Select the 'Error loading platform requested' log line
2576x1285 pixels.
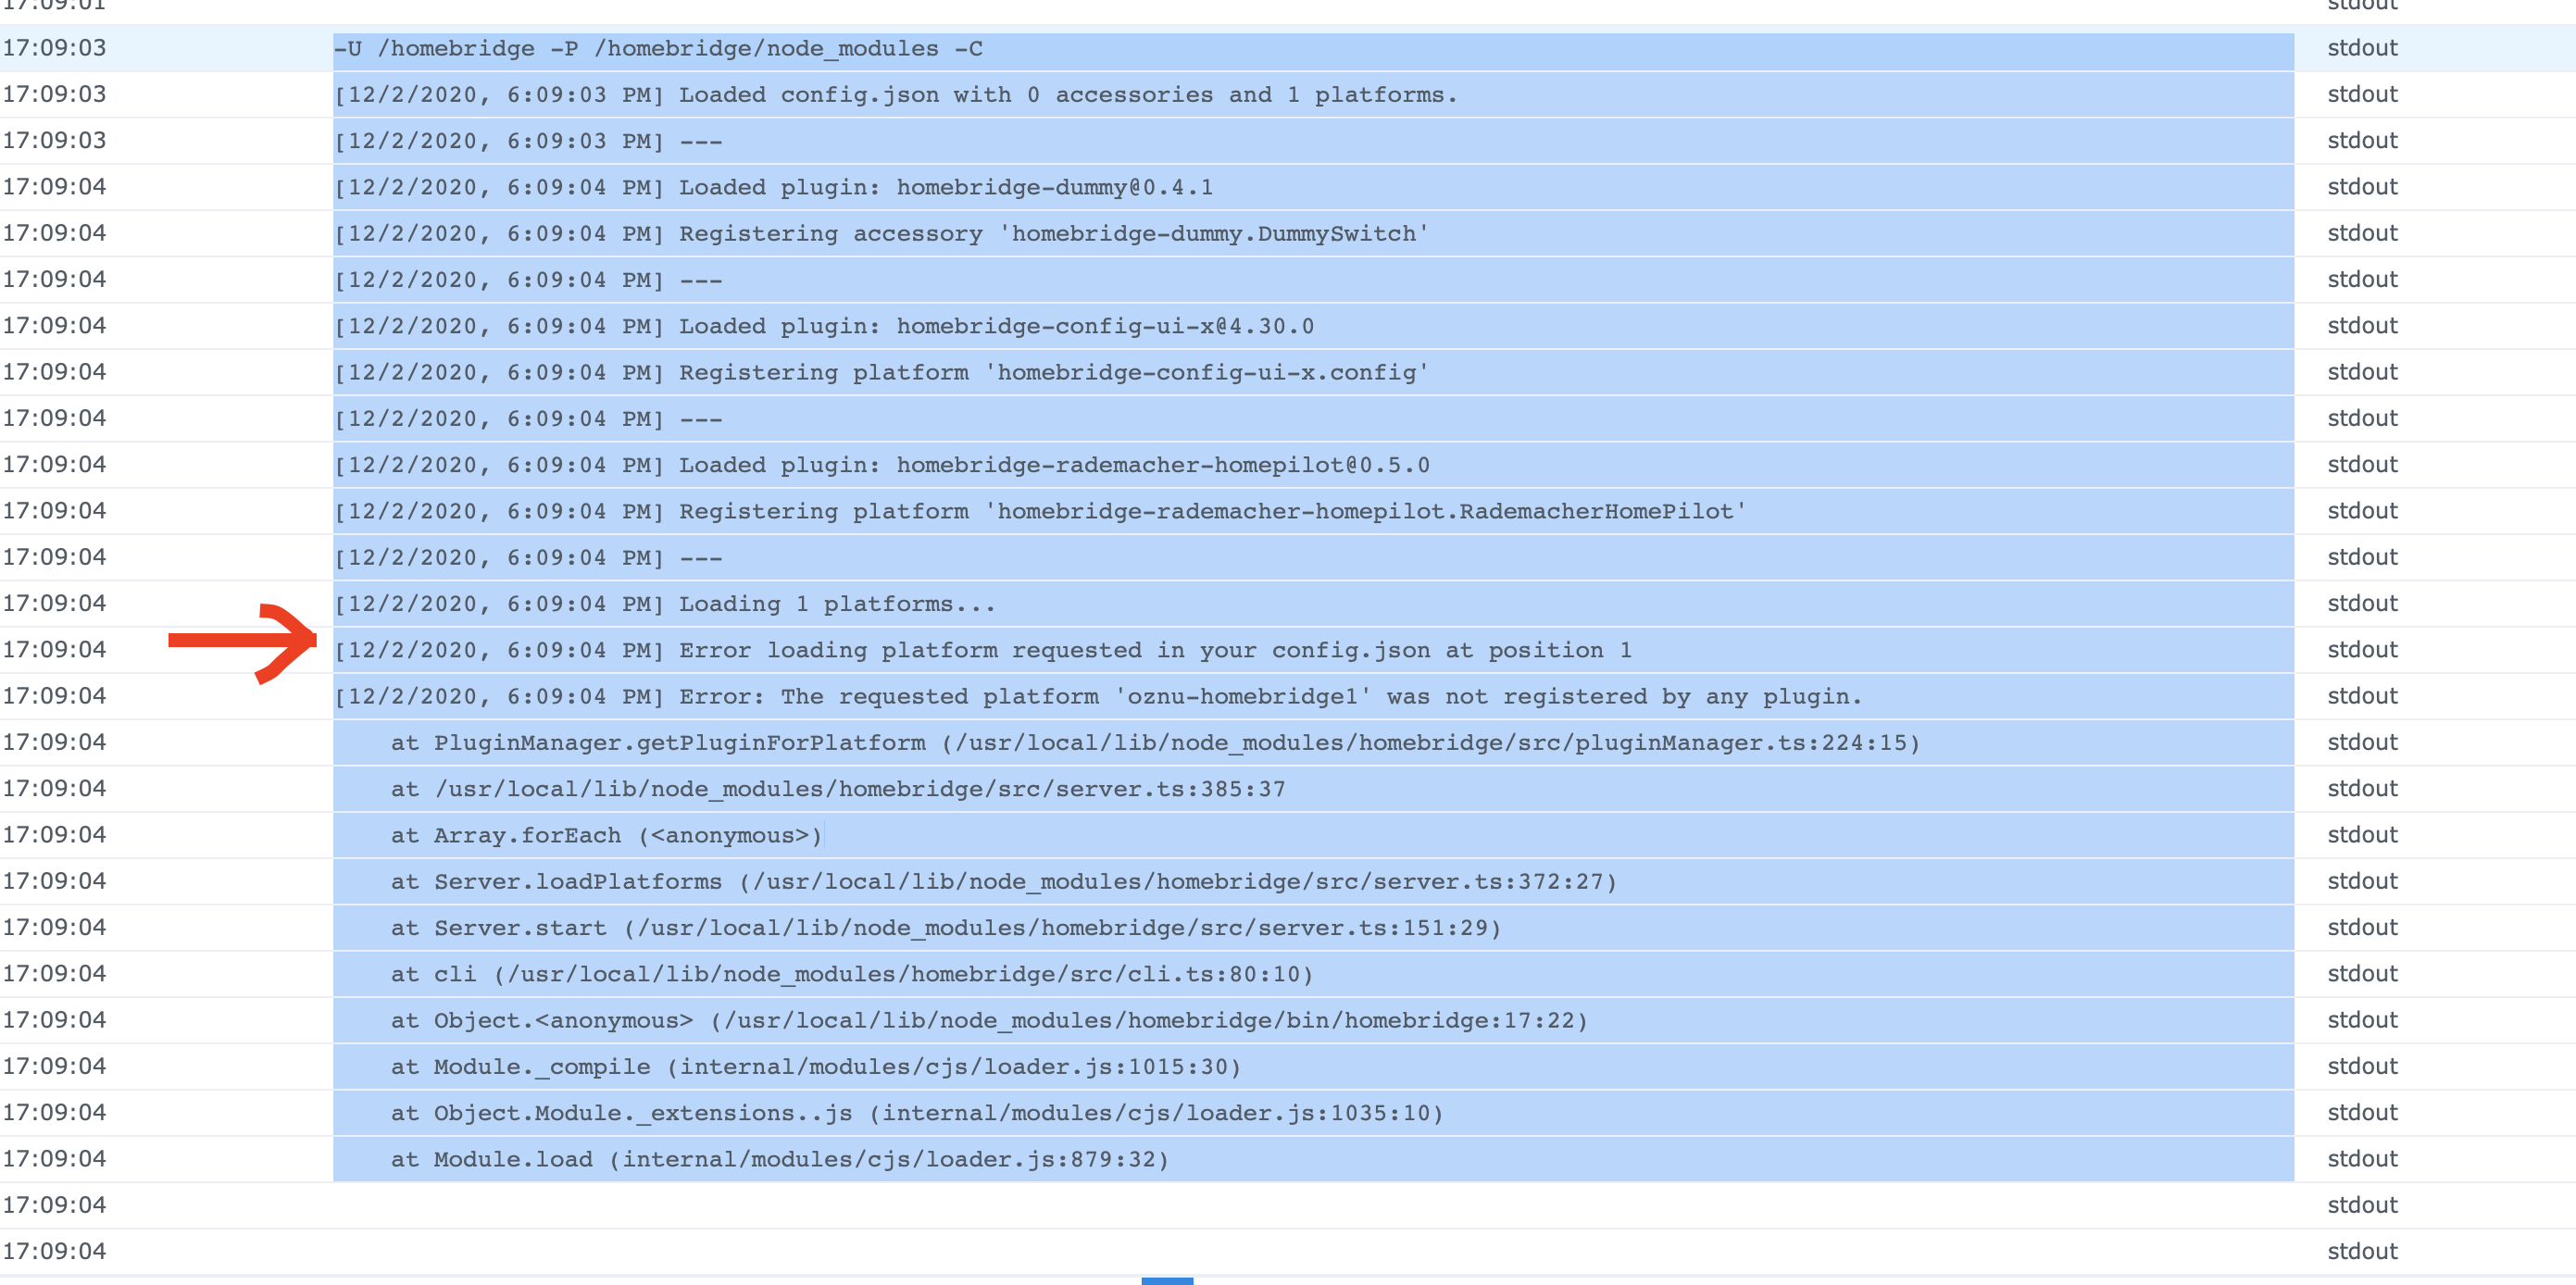982,650
